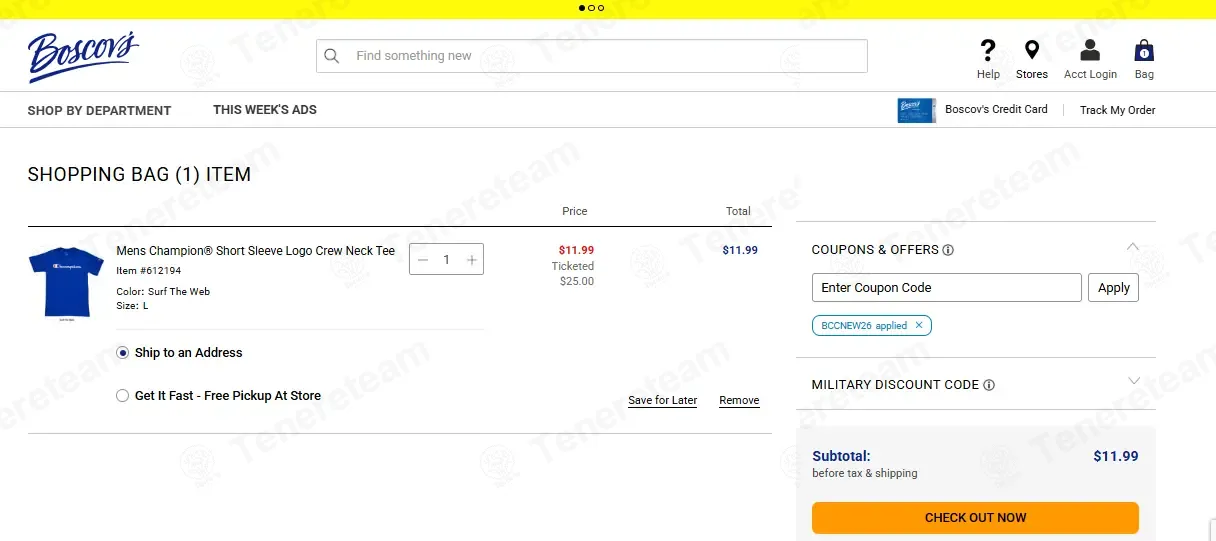
Task: Click the Enter Coupon Code field
Action: point(947,288)
